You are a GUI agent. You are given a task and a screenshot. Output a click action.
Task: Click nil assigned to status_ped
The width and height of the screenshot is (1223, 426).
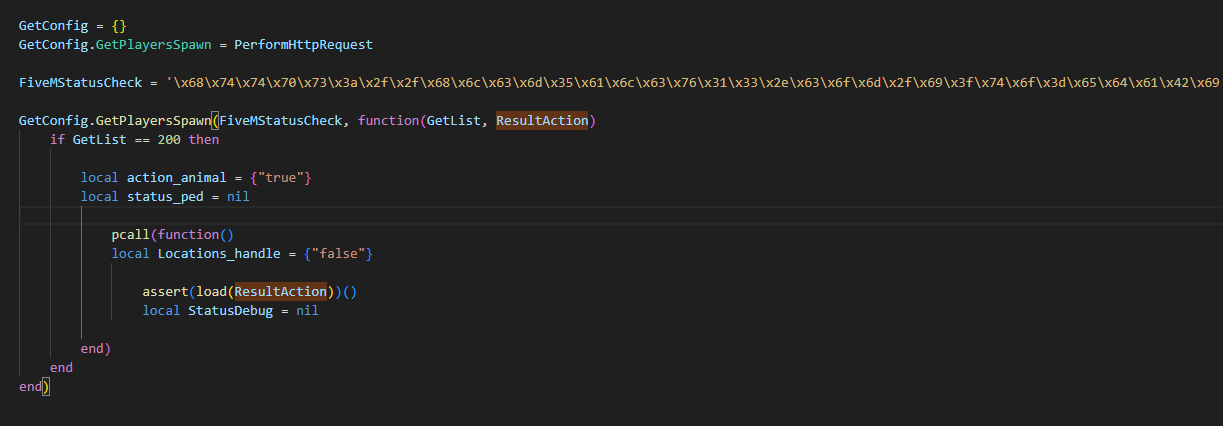tap(238, 196)
